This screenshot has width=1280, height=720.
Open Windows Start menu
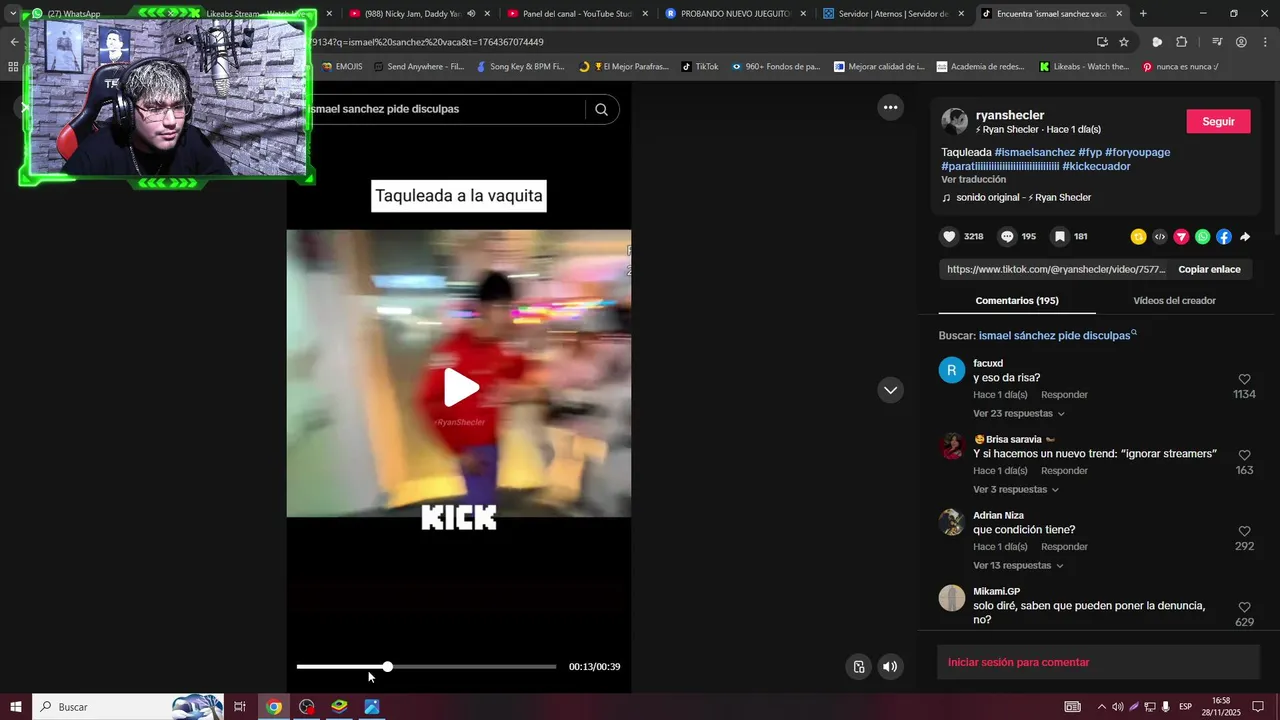pyautogui.click(x=16, y=707)
